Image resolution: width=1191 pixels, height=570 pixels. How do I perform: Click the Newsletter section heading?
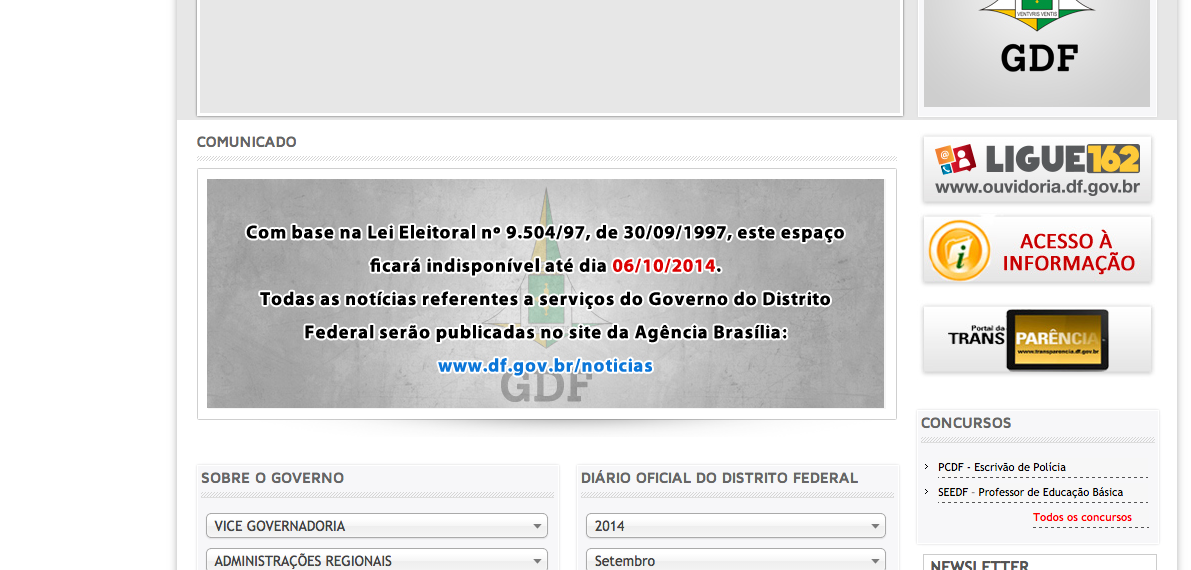click(x=979, y=565)
